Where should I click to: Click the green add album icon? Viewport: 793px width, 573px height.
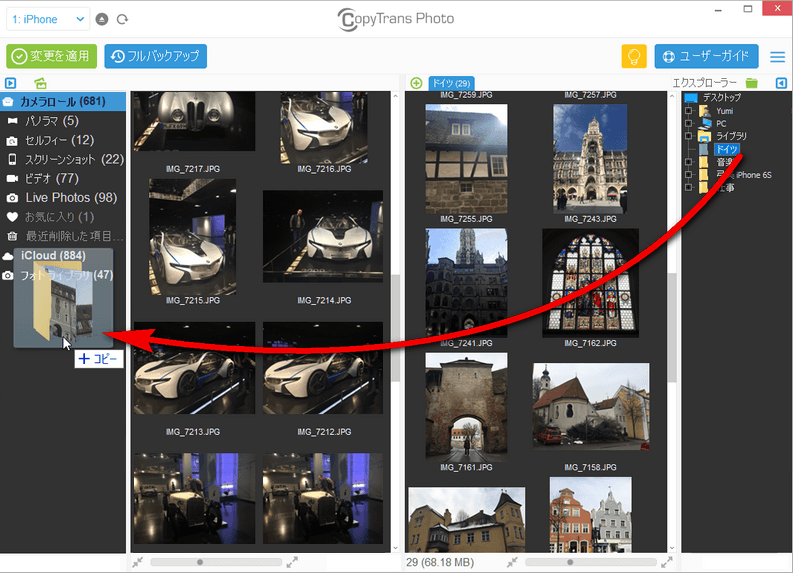40,83
